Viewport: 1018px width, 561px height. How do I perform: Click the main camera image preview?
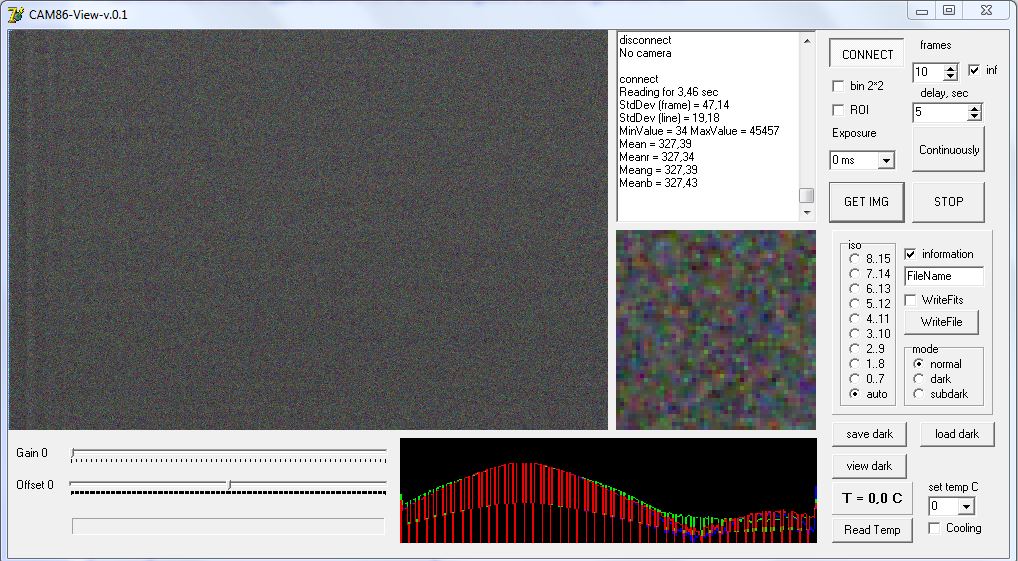coord(308,230)
